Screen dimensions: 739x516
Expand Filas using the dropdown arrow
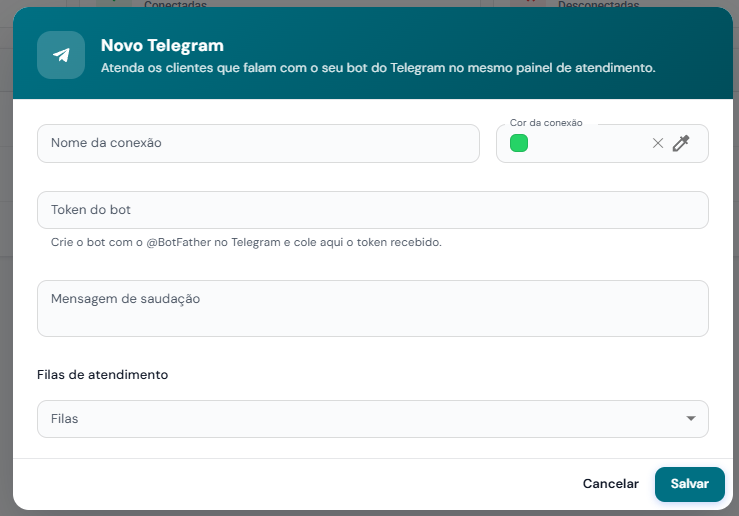tap(691, 418)
